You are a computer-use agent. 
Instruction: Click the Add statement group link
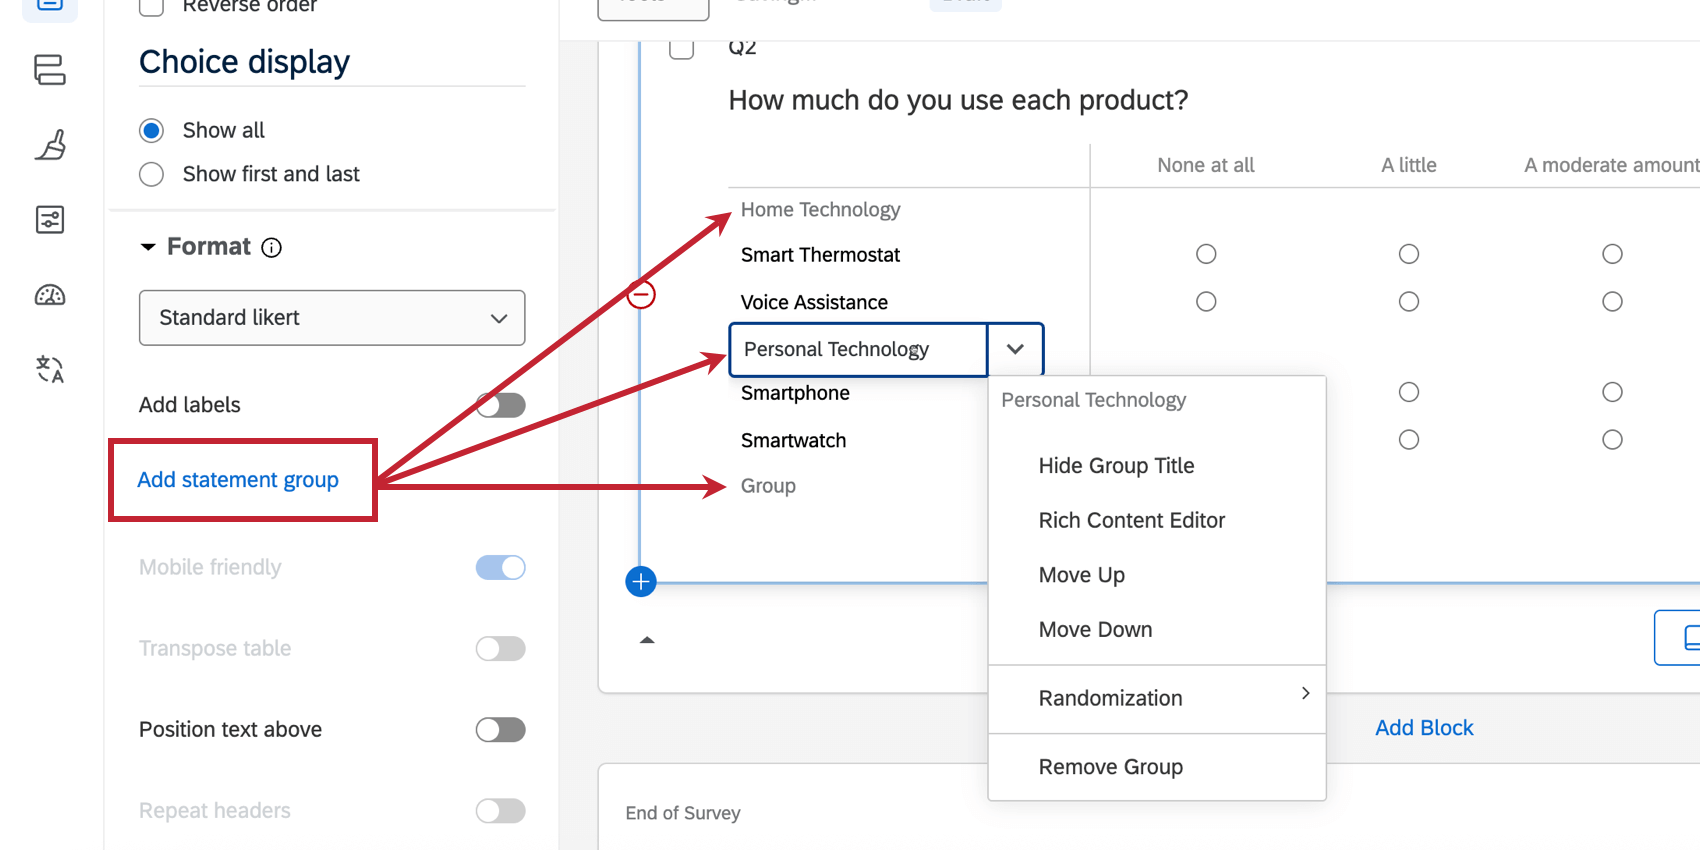[x=238, y=480]
